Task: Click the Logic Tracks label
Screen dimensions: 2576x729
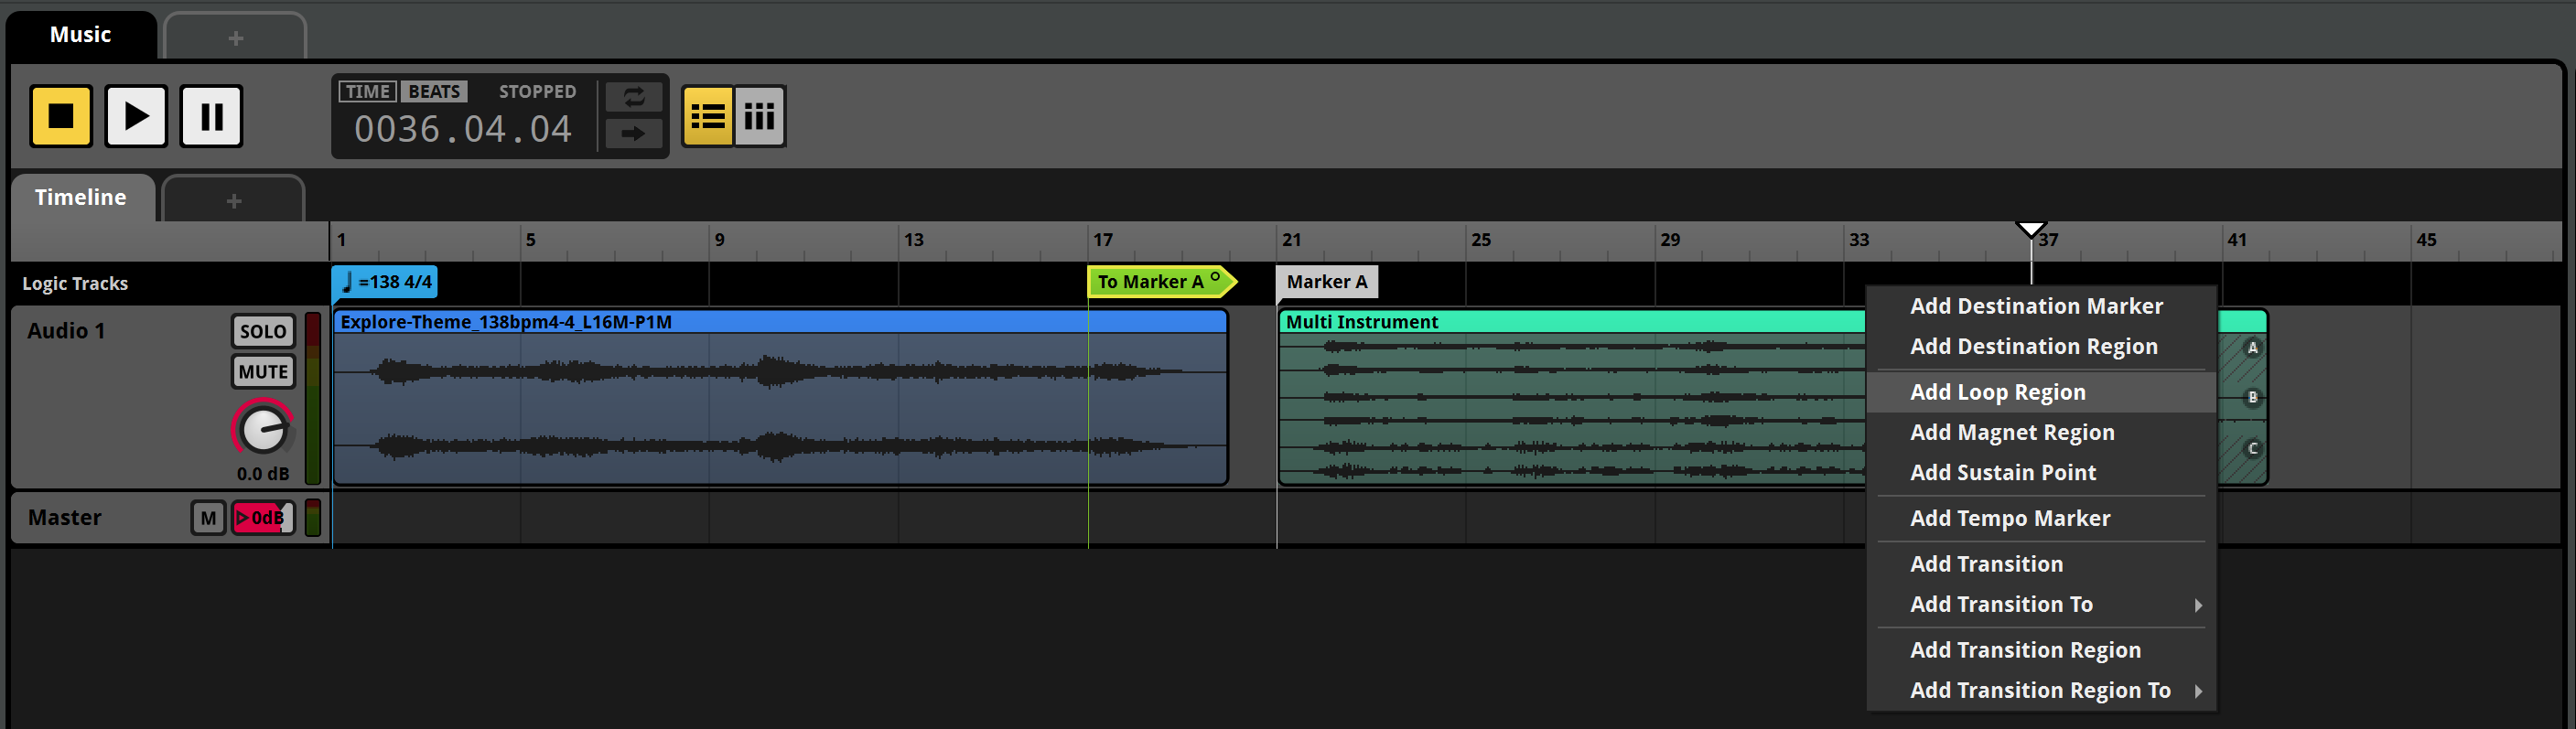Action: click(75, 284)
